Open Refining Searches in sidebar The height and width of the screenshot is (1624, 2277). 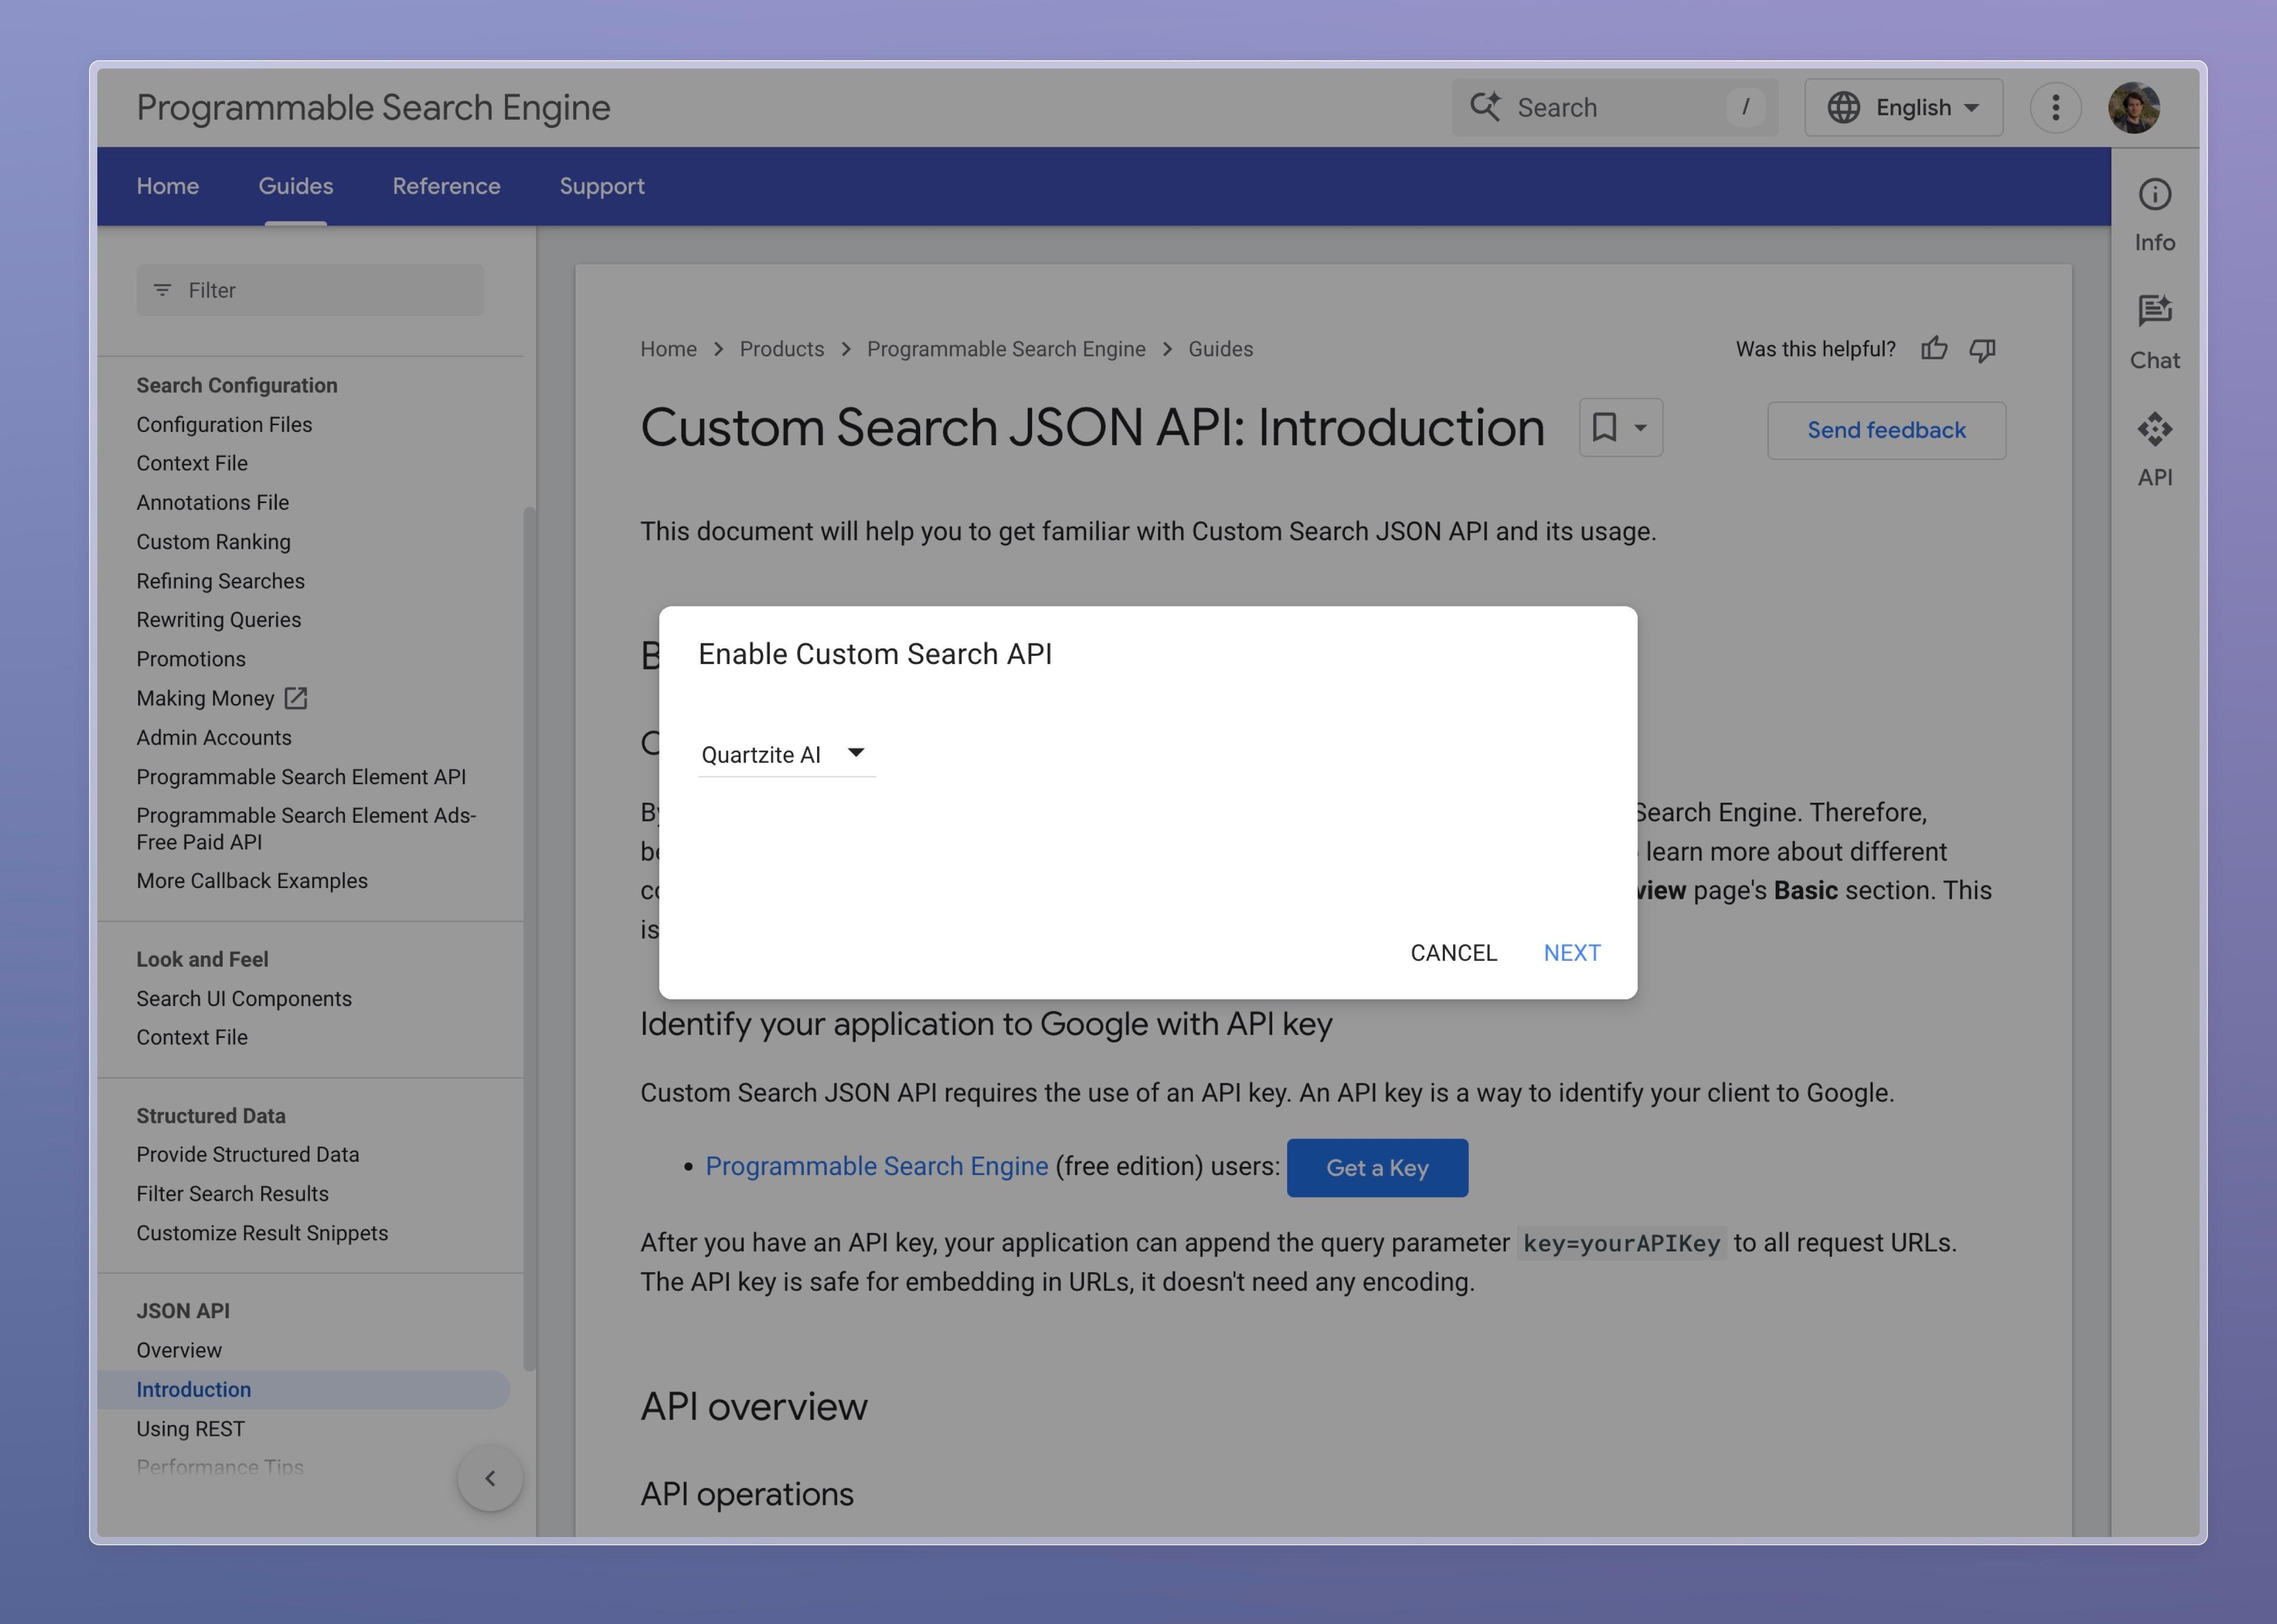point(221,580)
